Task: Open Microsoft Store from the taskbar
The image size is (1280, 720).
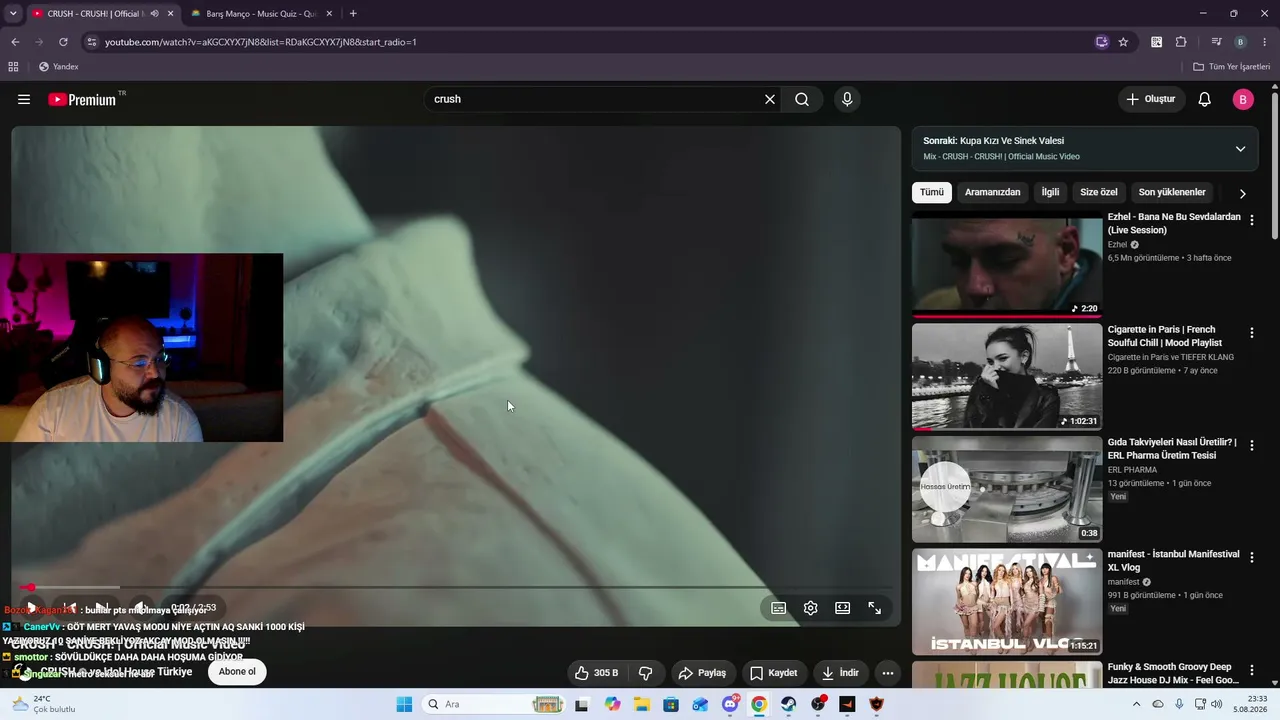Action: 670,704
